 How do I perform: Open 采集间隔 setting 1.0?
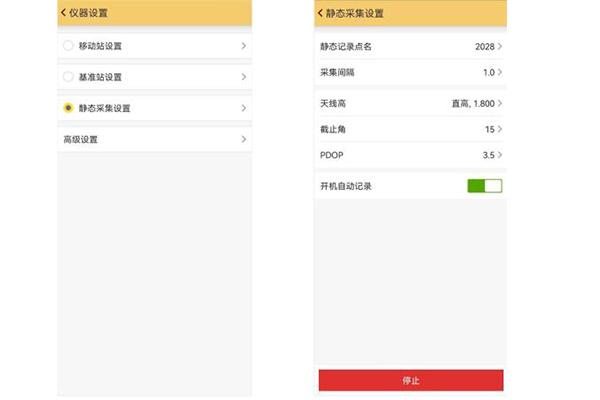[x=488, y=72]
